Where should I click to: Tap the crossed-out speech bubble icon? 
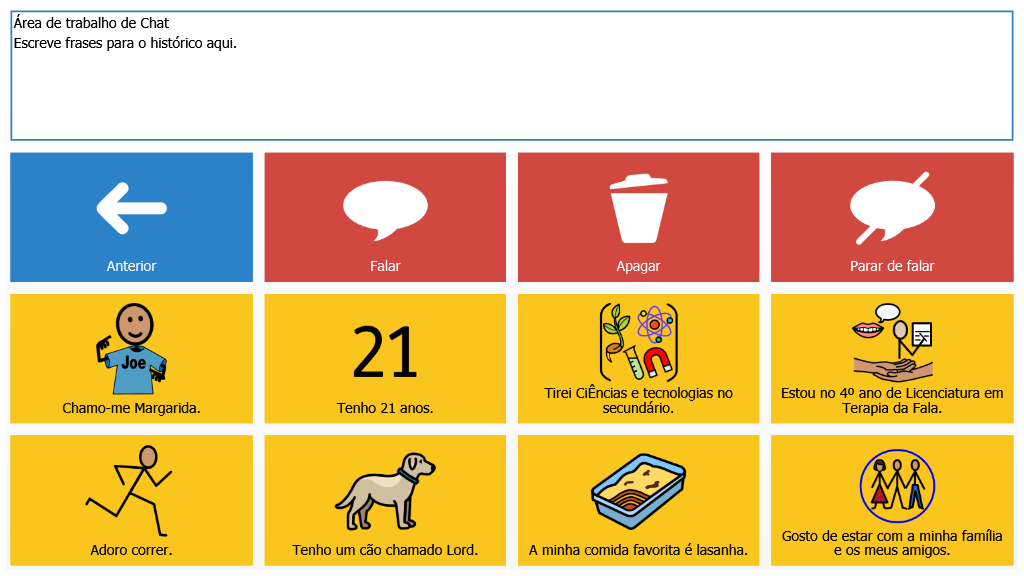click(x=891, y=209)
